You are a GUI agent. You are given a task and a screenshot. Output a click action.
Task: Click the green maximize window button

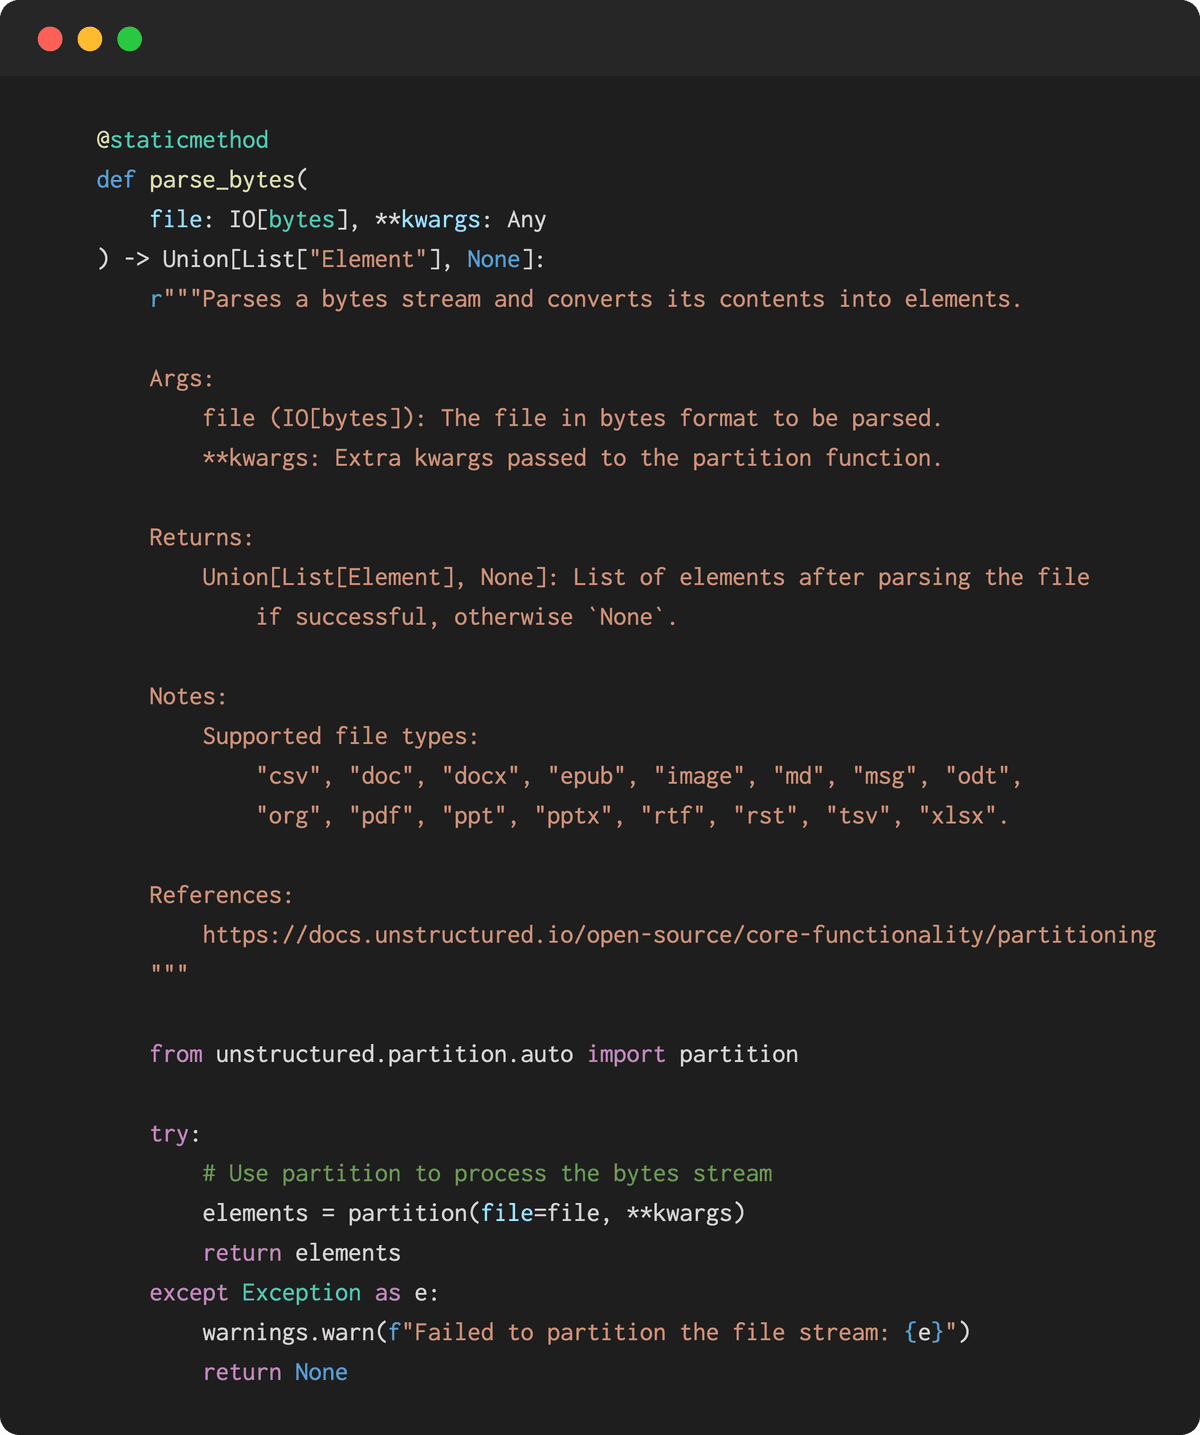pos(130,39)
